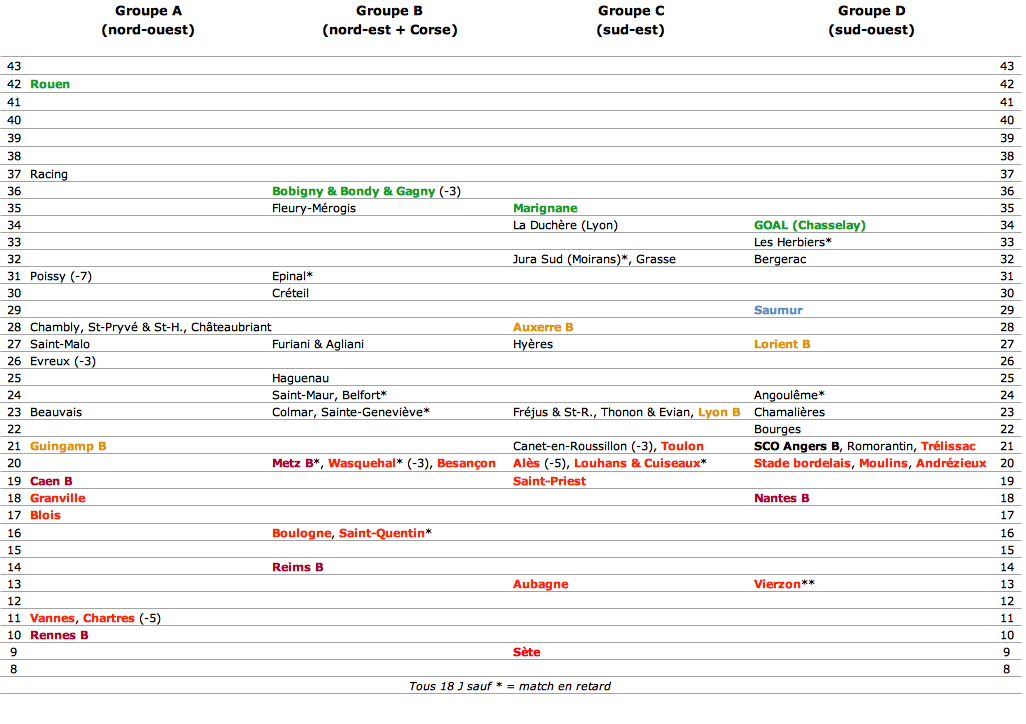Click the green Marignane entry
The height and width of the screenshot is (724, 1026).
545,208
